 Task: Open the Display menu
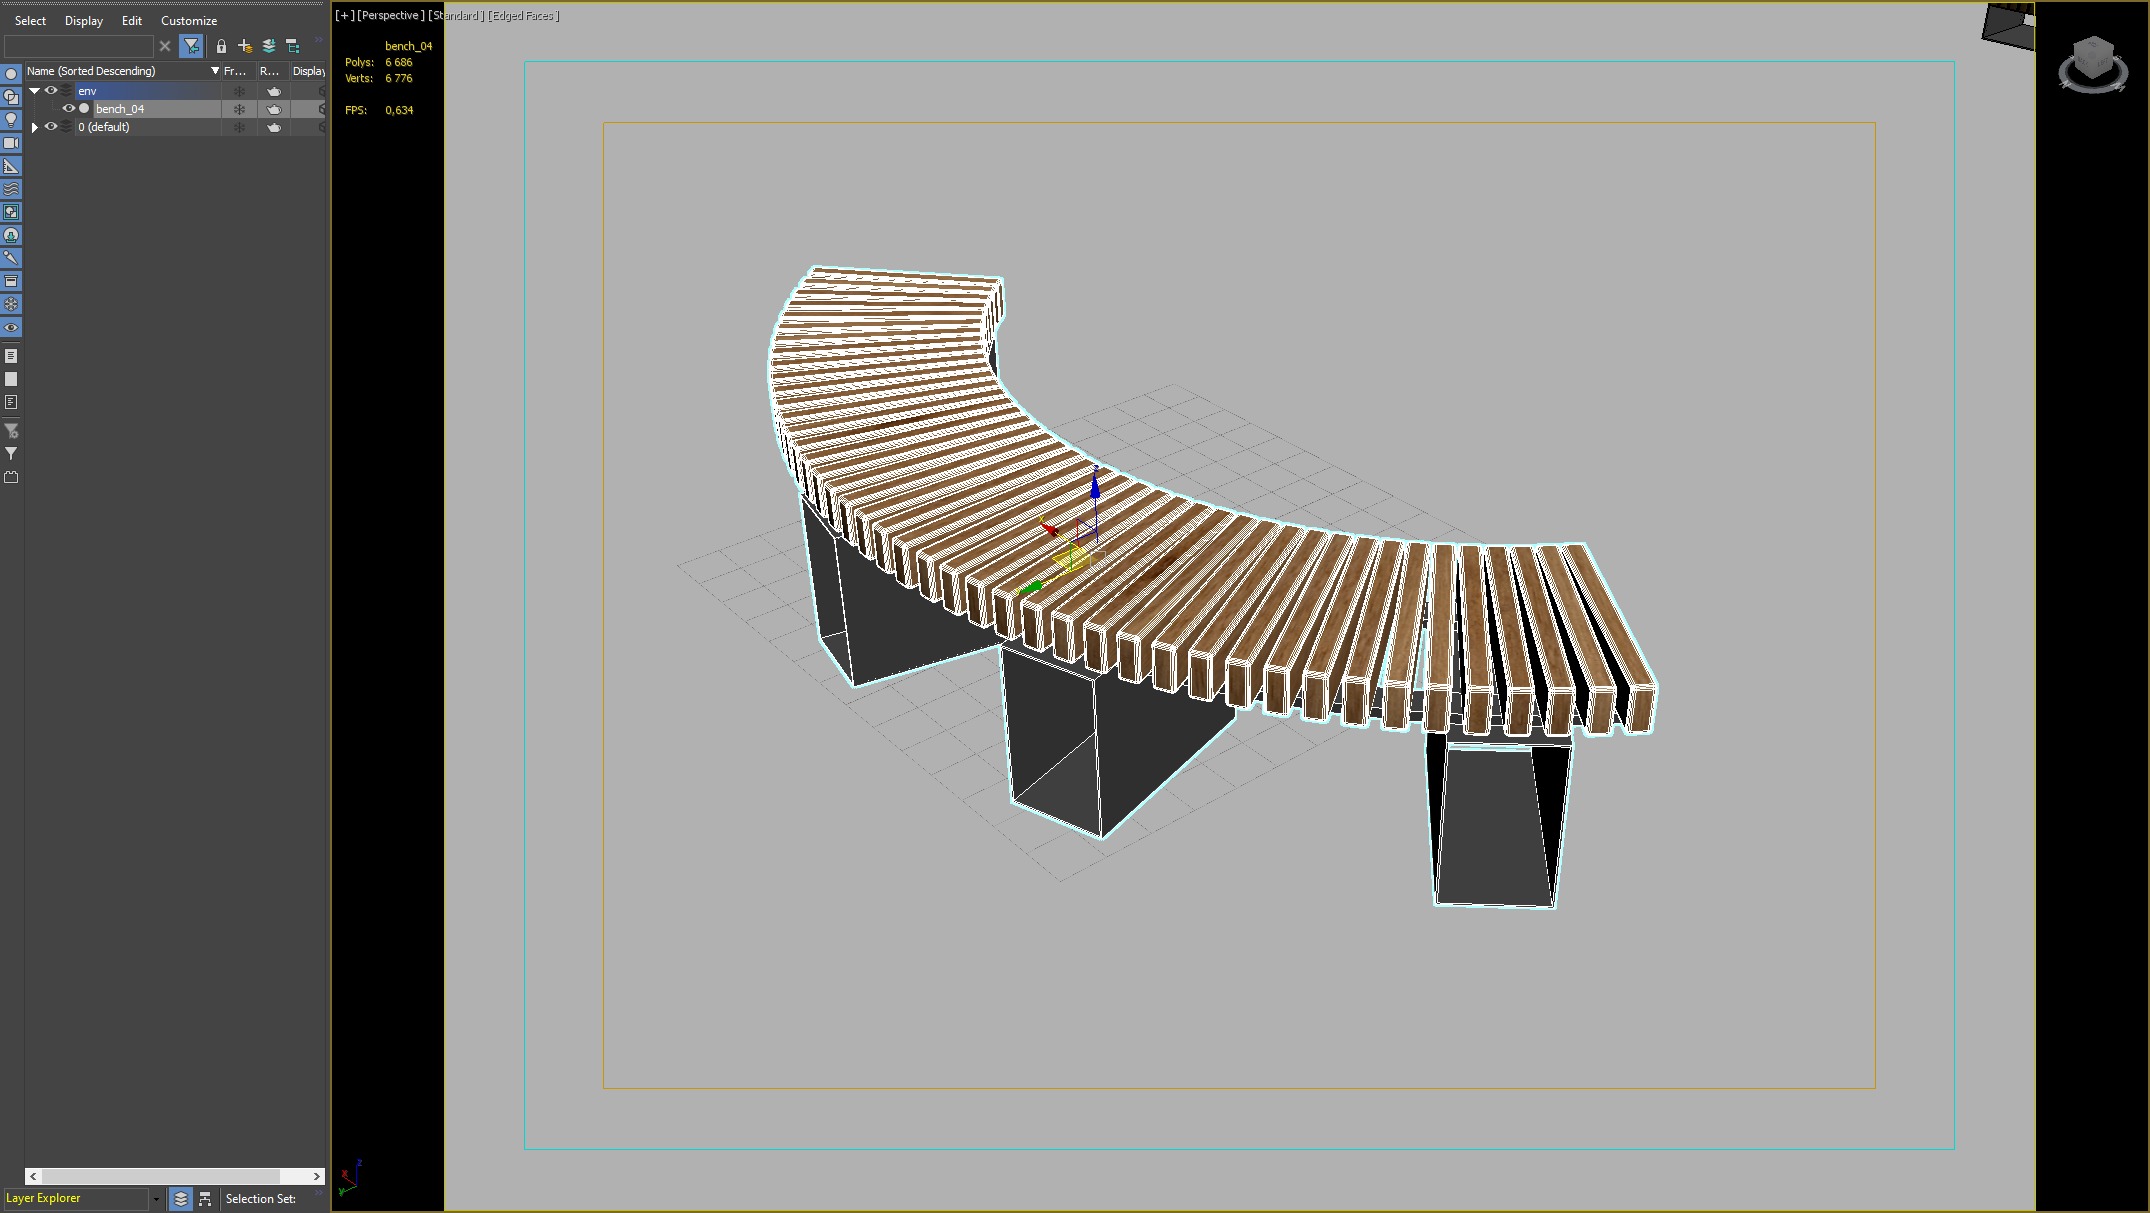click(x=84, y=20)
